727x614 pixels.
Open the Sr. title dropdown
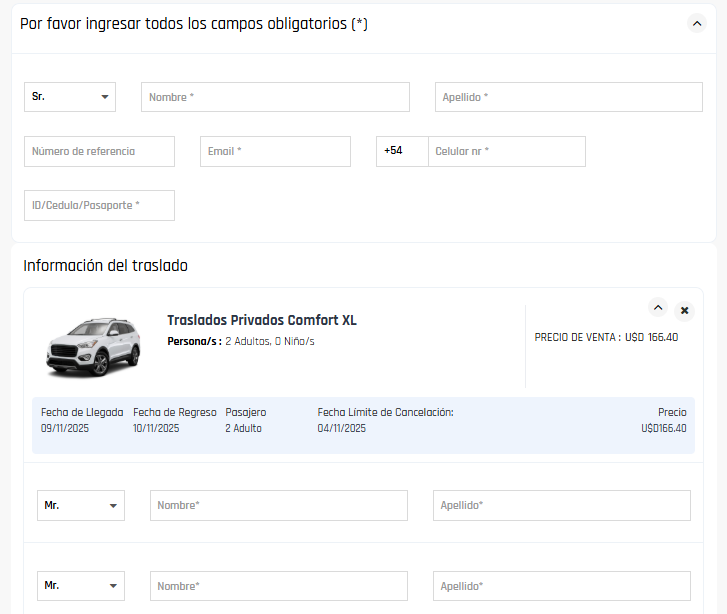70,97
